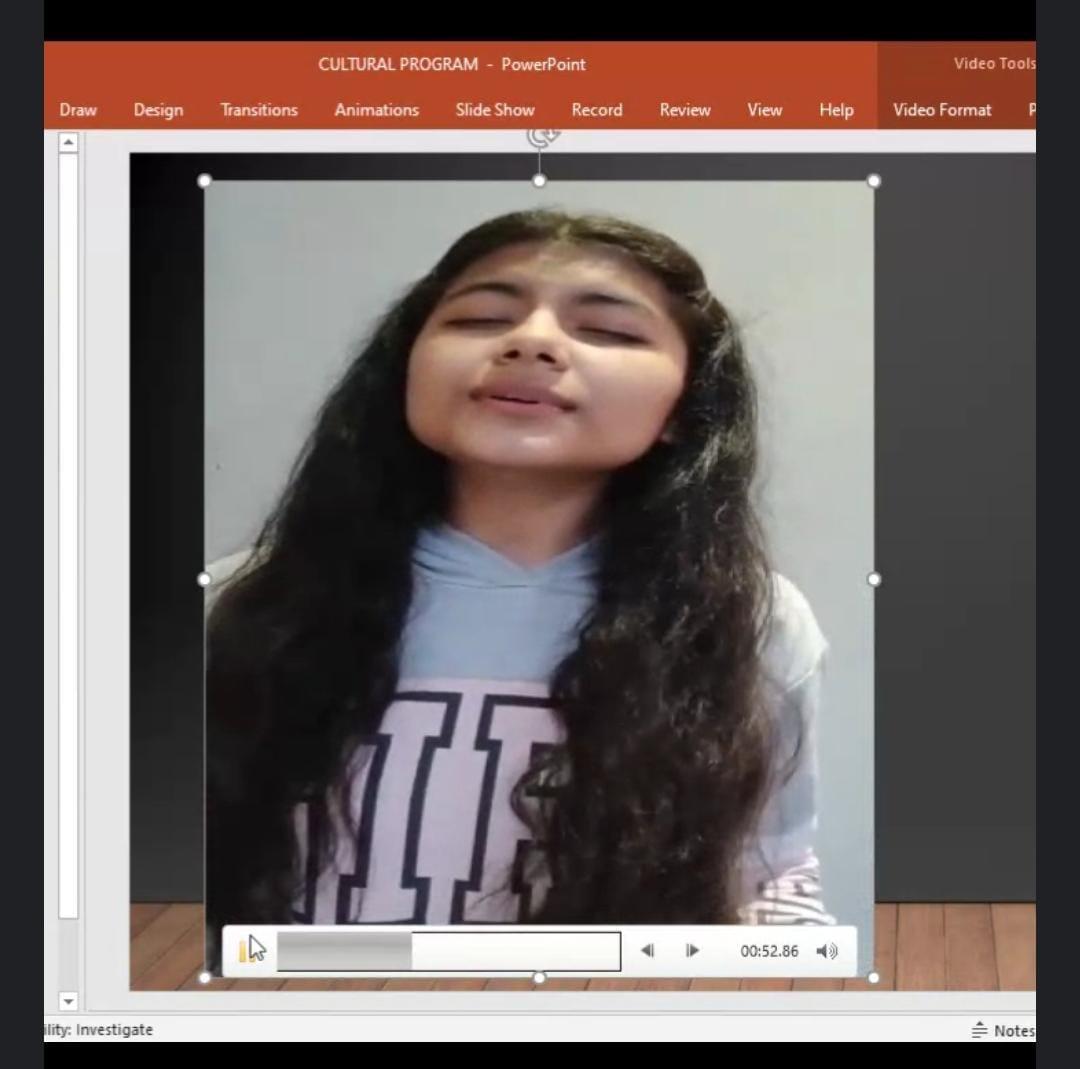Click the left-middle resize handle of video
1080x1069 pixels.
205,579
